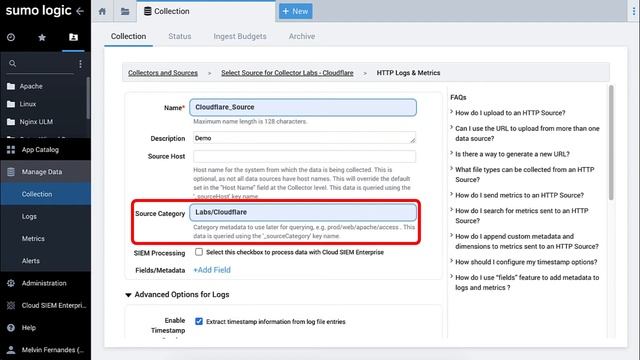Select the personal folder icon tab

tap(73, 38)
